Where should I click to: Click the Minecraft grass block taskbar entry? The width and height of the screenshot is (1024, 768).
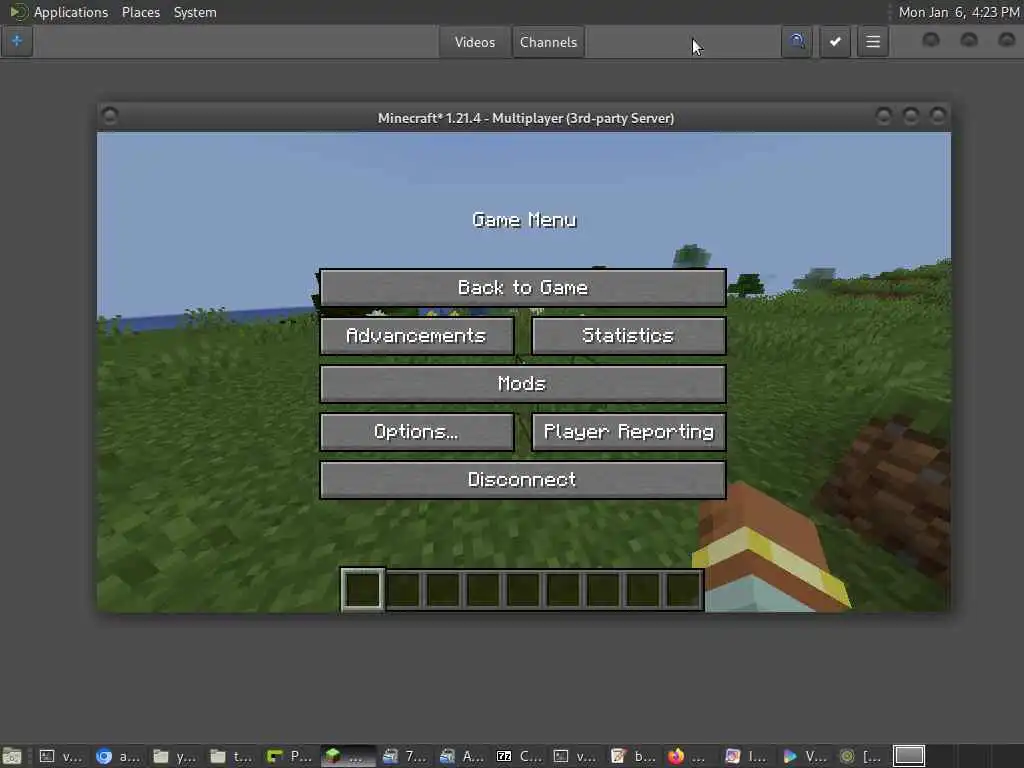coord(346,756)
